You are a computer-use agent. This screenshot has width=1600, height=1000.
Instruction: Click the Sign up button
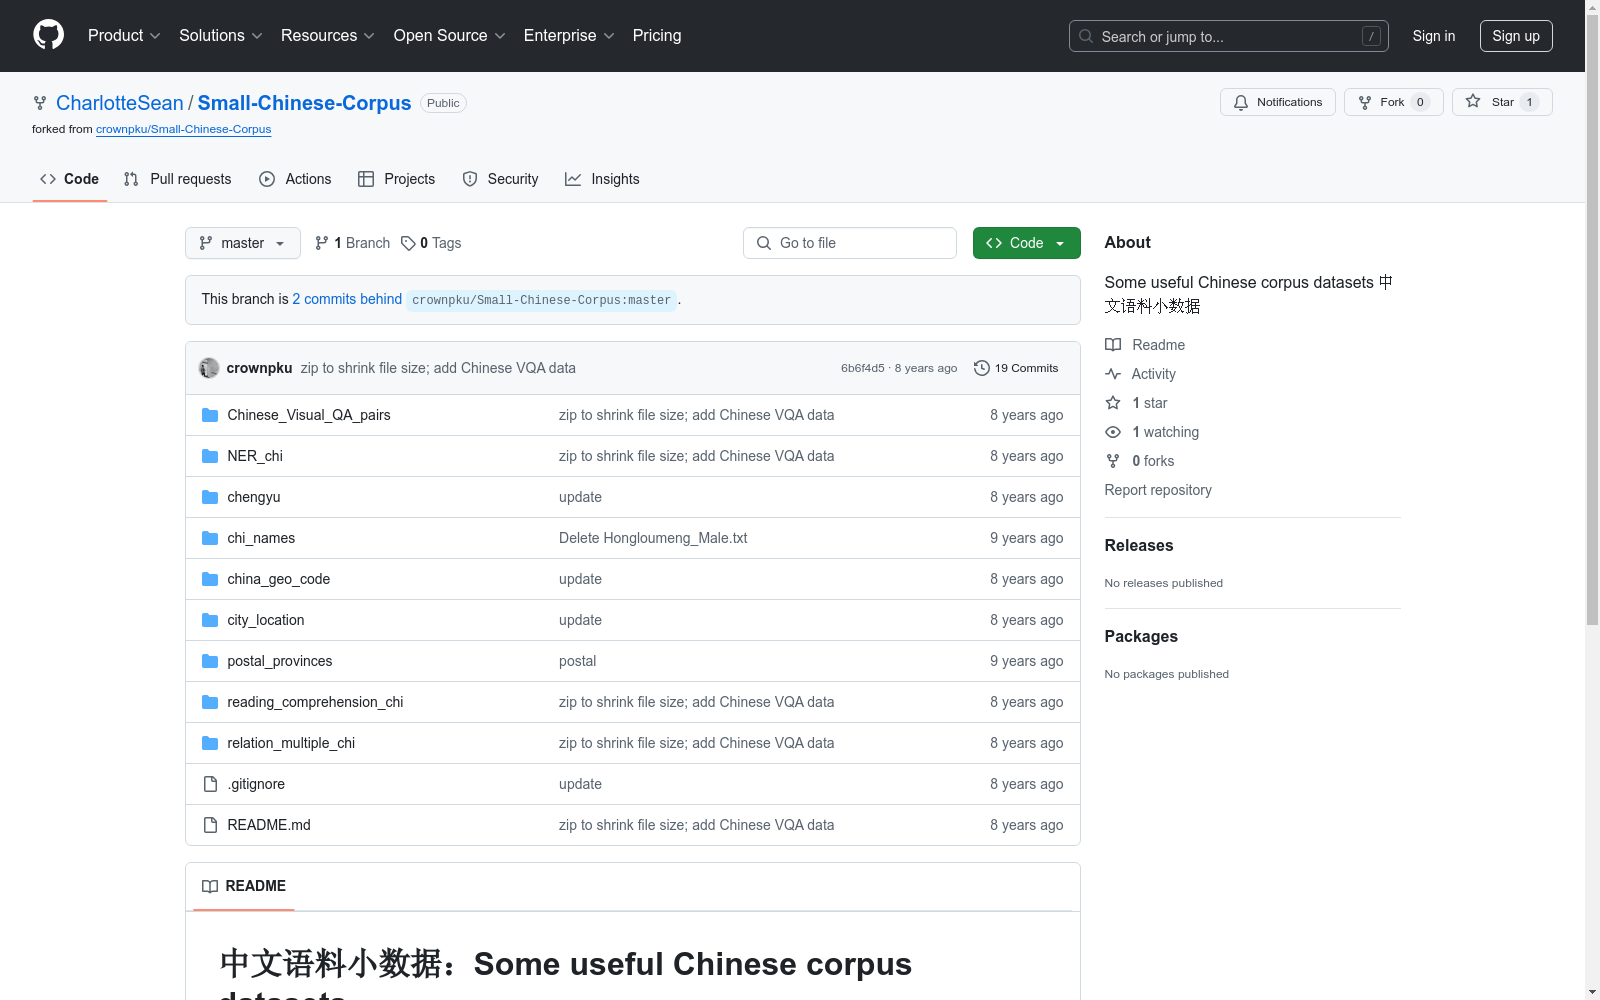[1516, 36]
